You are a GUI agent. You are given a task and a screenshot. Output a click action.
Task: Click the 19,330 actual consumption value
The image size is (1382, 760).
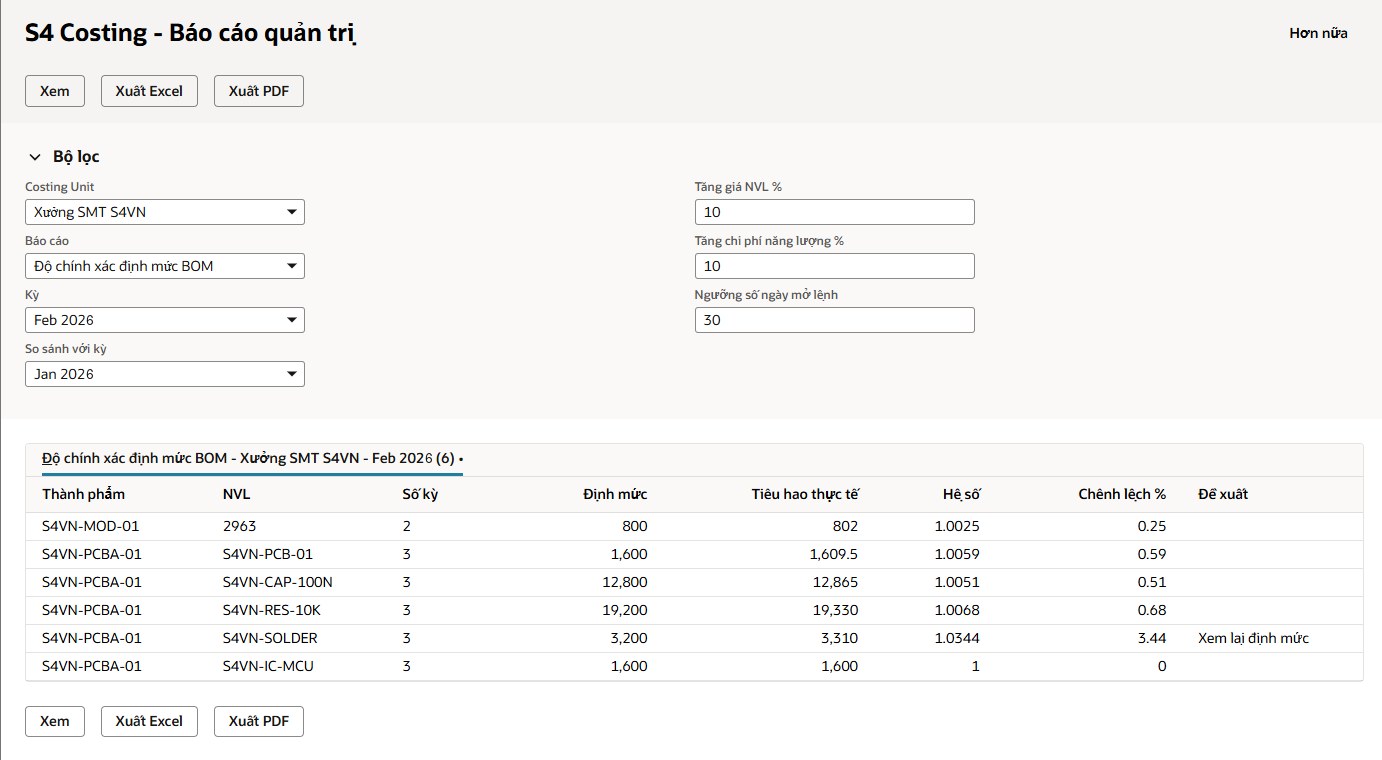pyautogui.click(x=834, y=610)
